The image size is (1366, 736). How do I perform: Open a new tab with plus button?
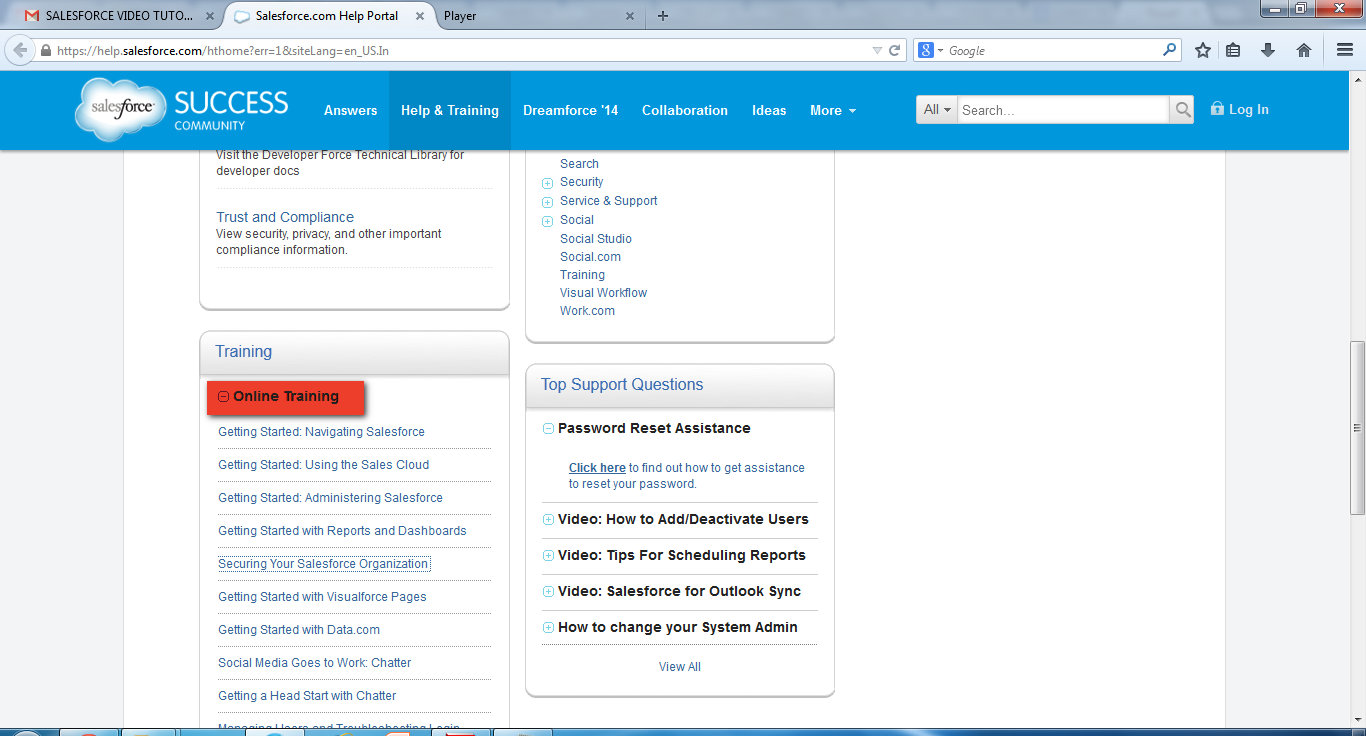[663, 16]
